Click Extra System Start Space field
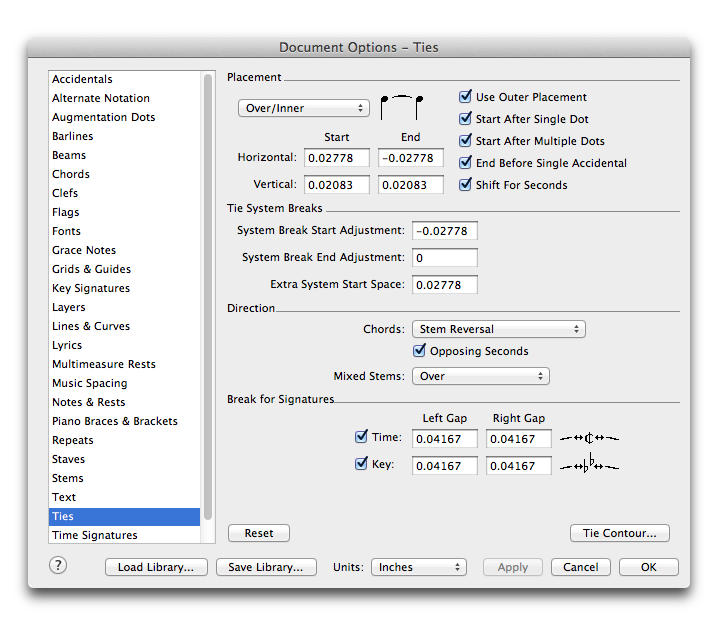This screenshot has width=718, height=624. (445, 285)
